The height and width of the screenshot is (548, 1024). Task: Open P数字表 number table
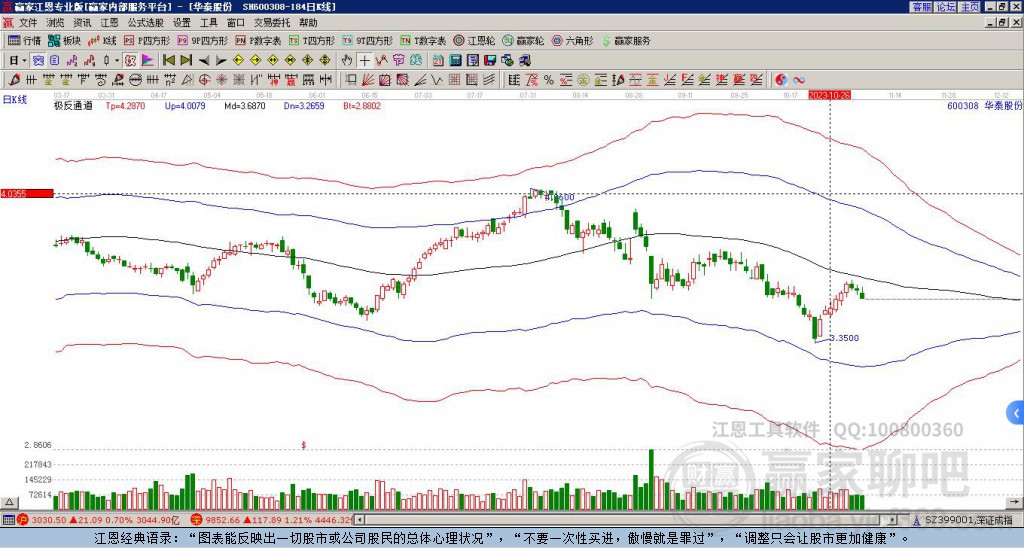point(258,40)
